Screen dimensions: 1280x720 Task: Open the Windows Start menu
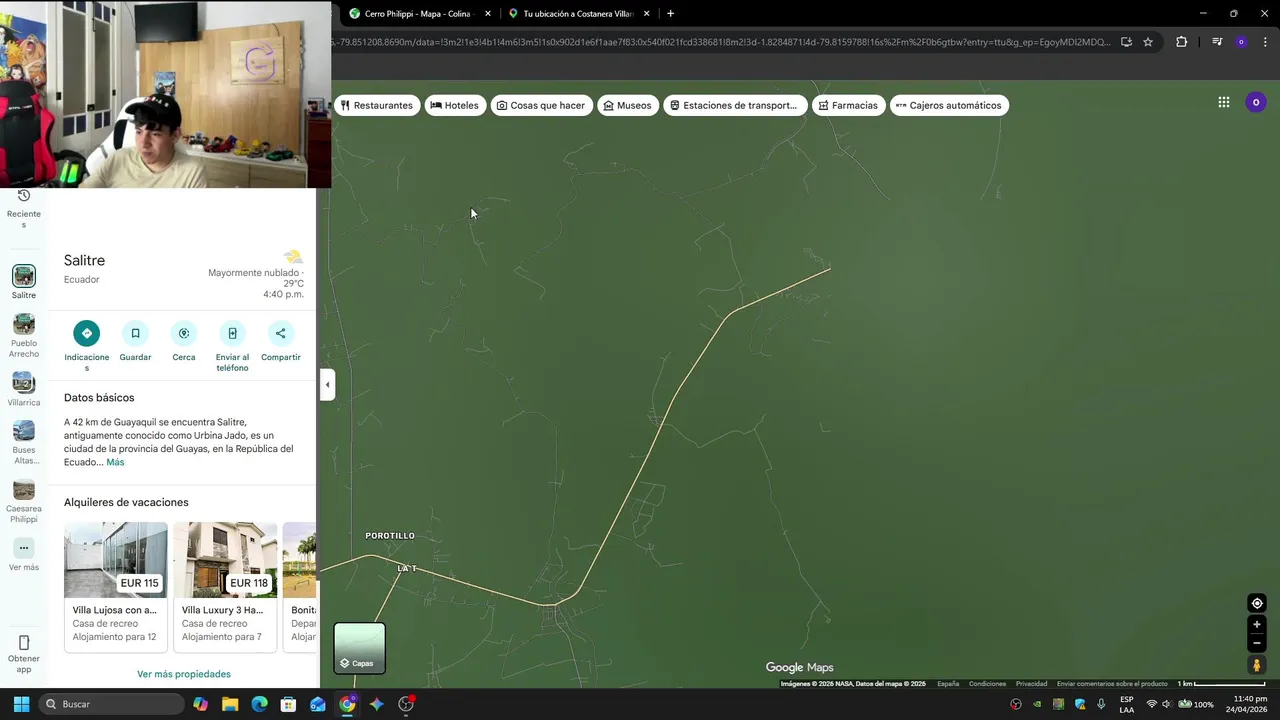21,704
